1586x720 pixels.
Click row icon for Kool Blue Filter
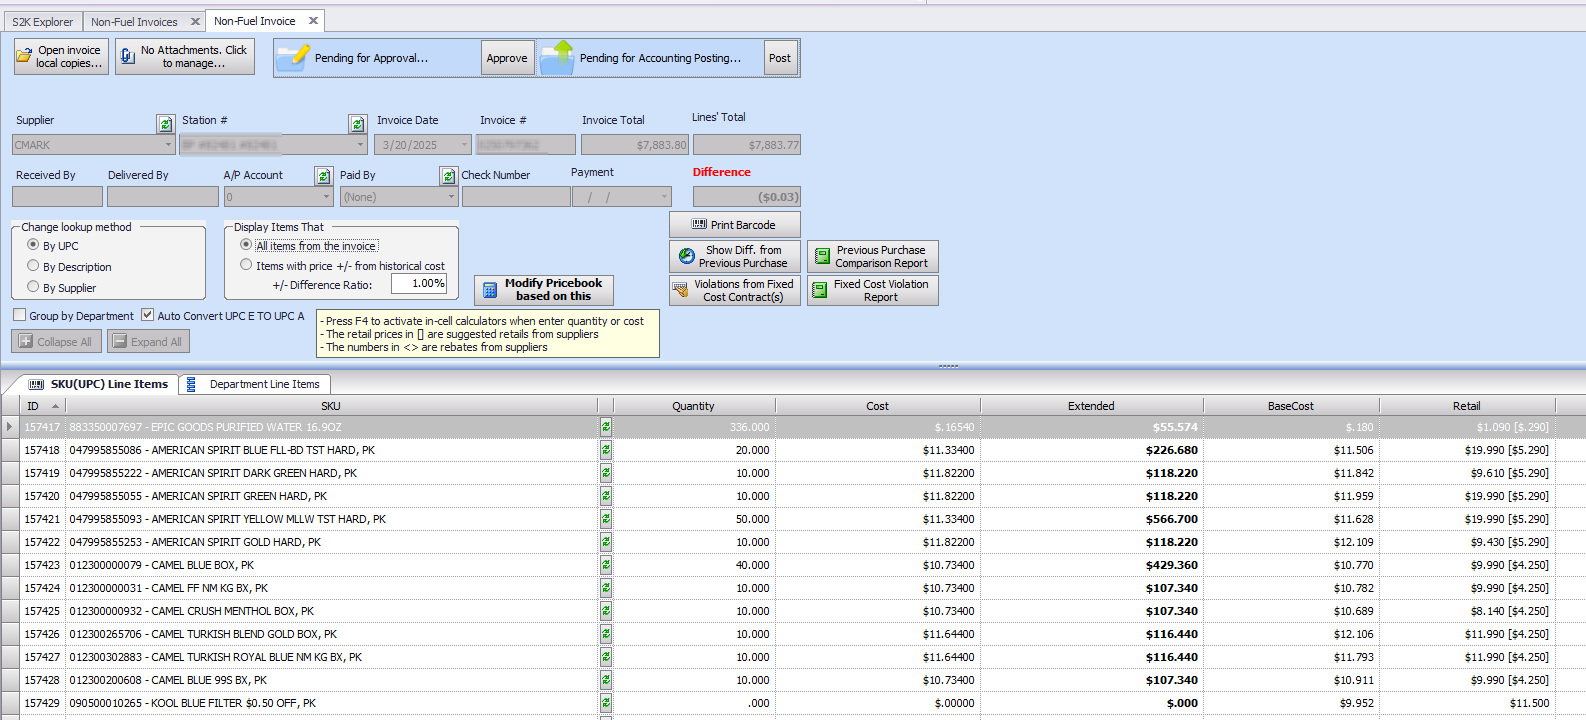click(606, 703)
